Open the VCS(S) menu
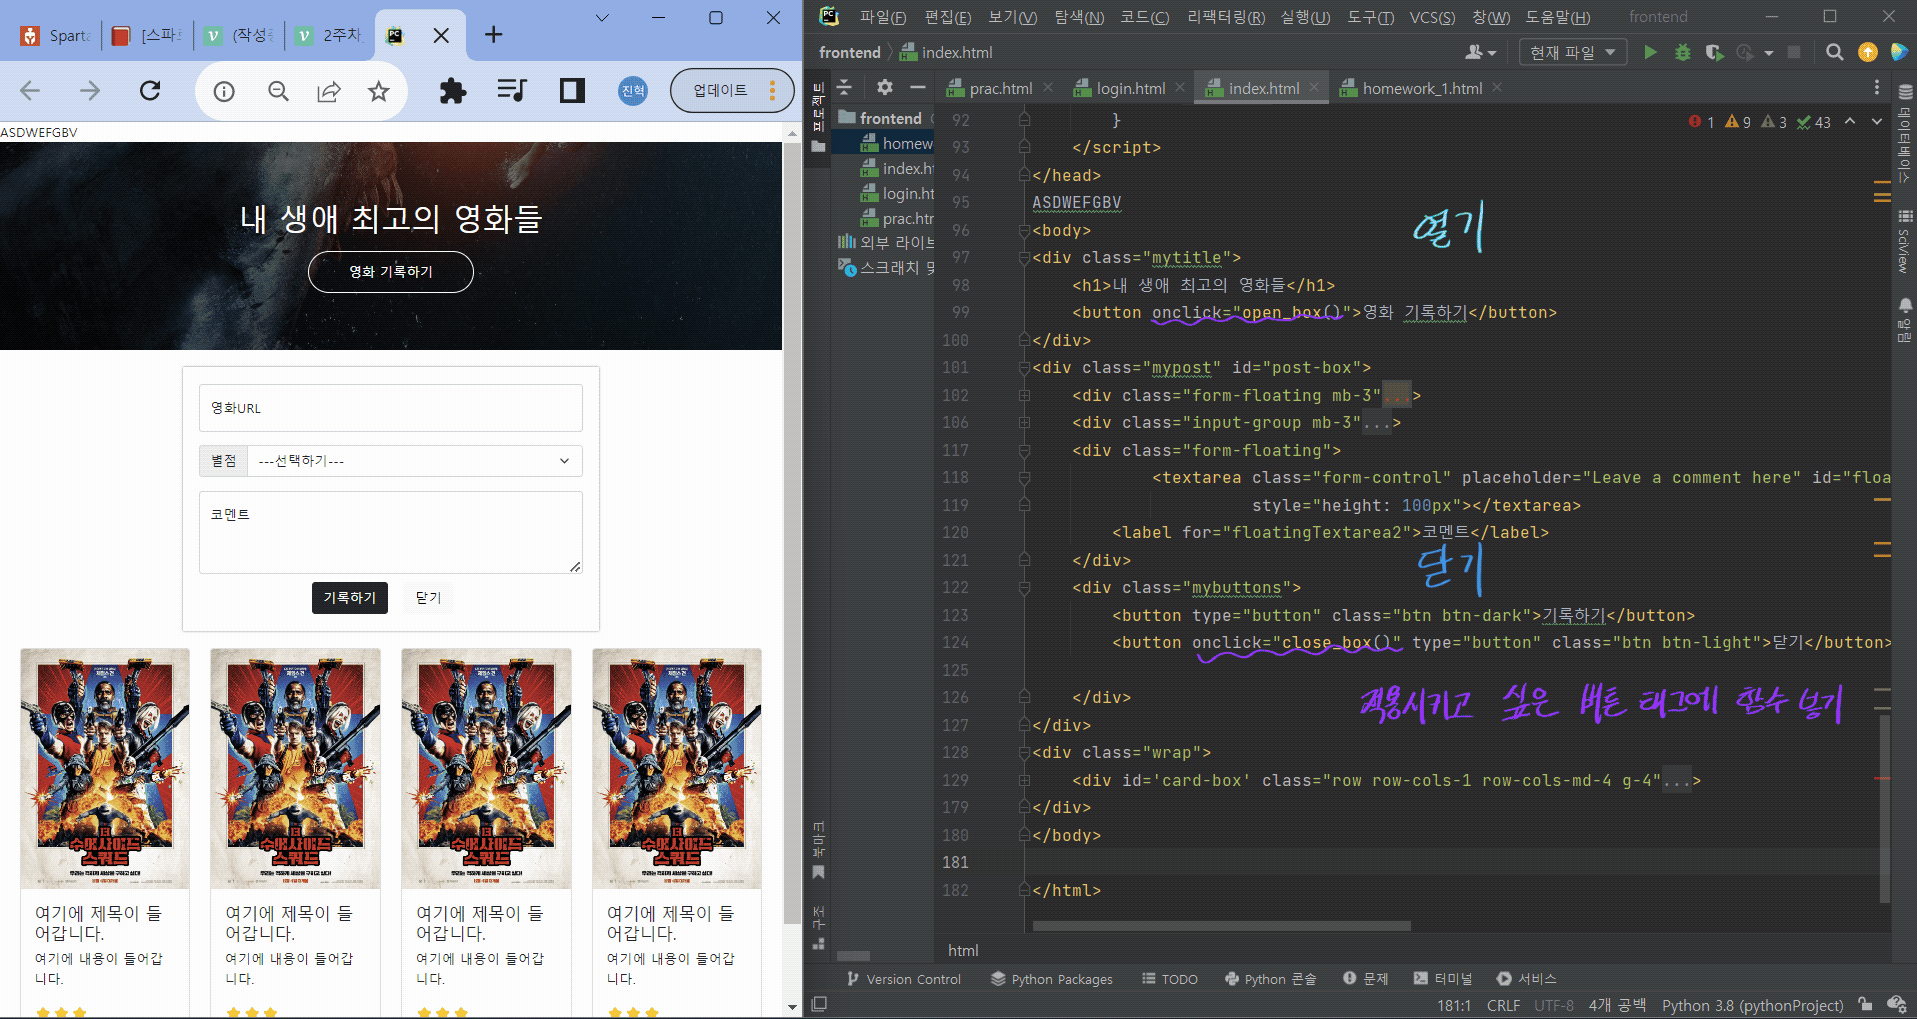The image size is (1917, 1019). (1432, 17)
